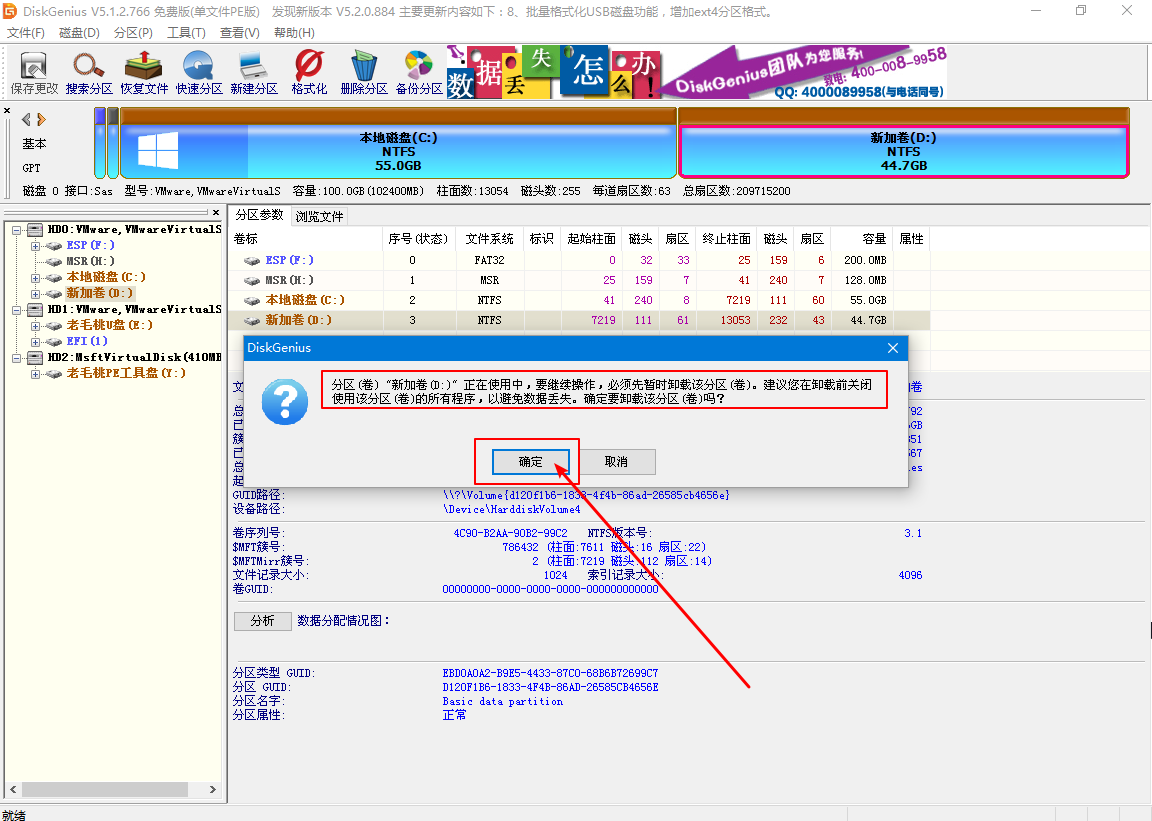Click the HD1 hard disk icon in the tree
This screenshot has height=821, width=1152.
coord(35,310)
